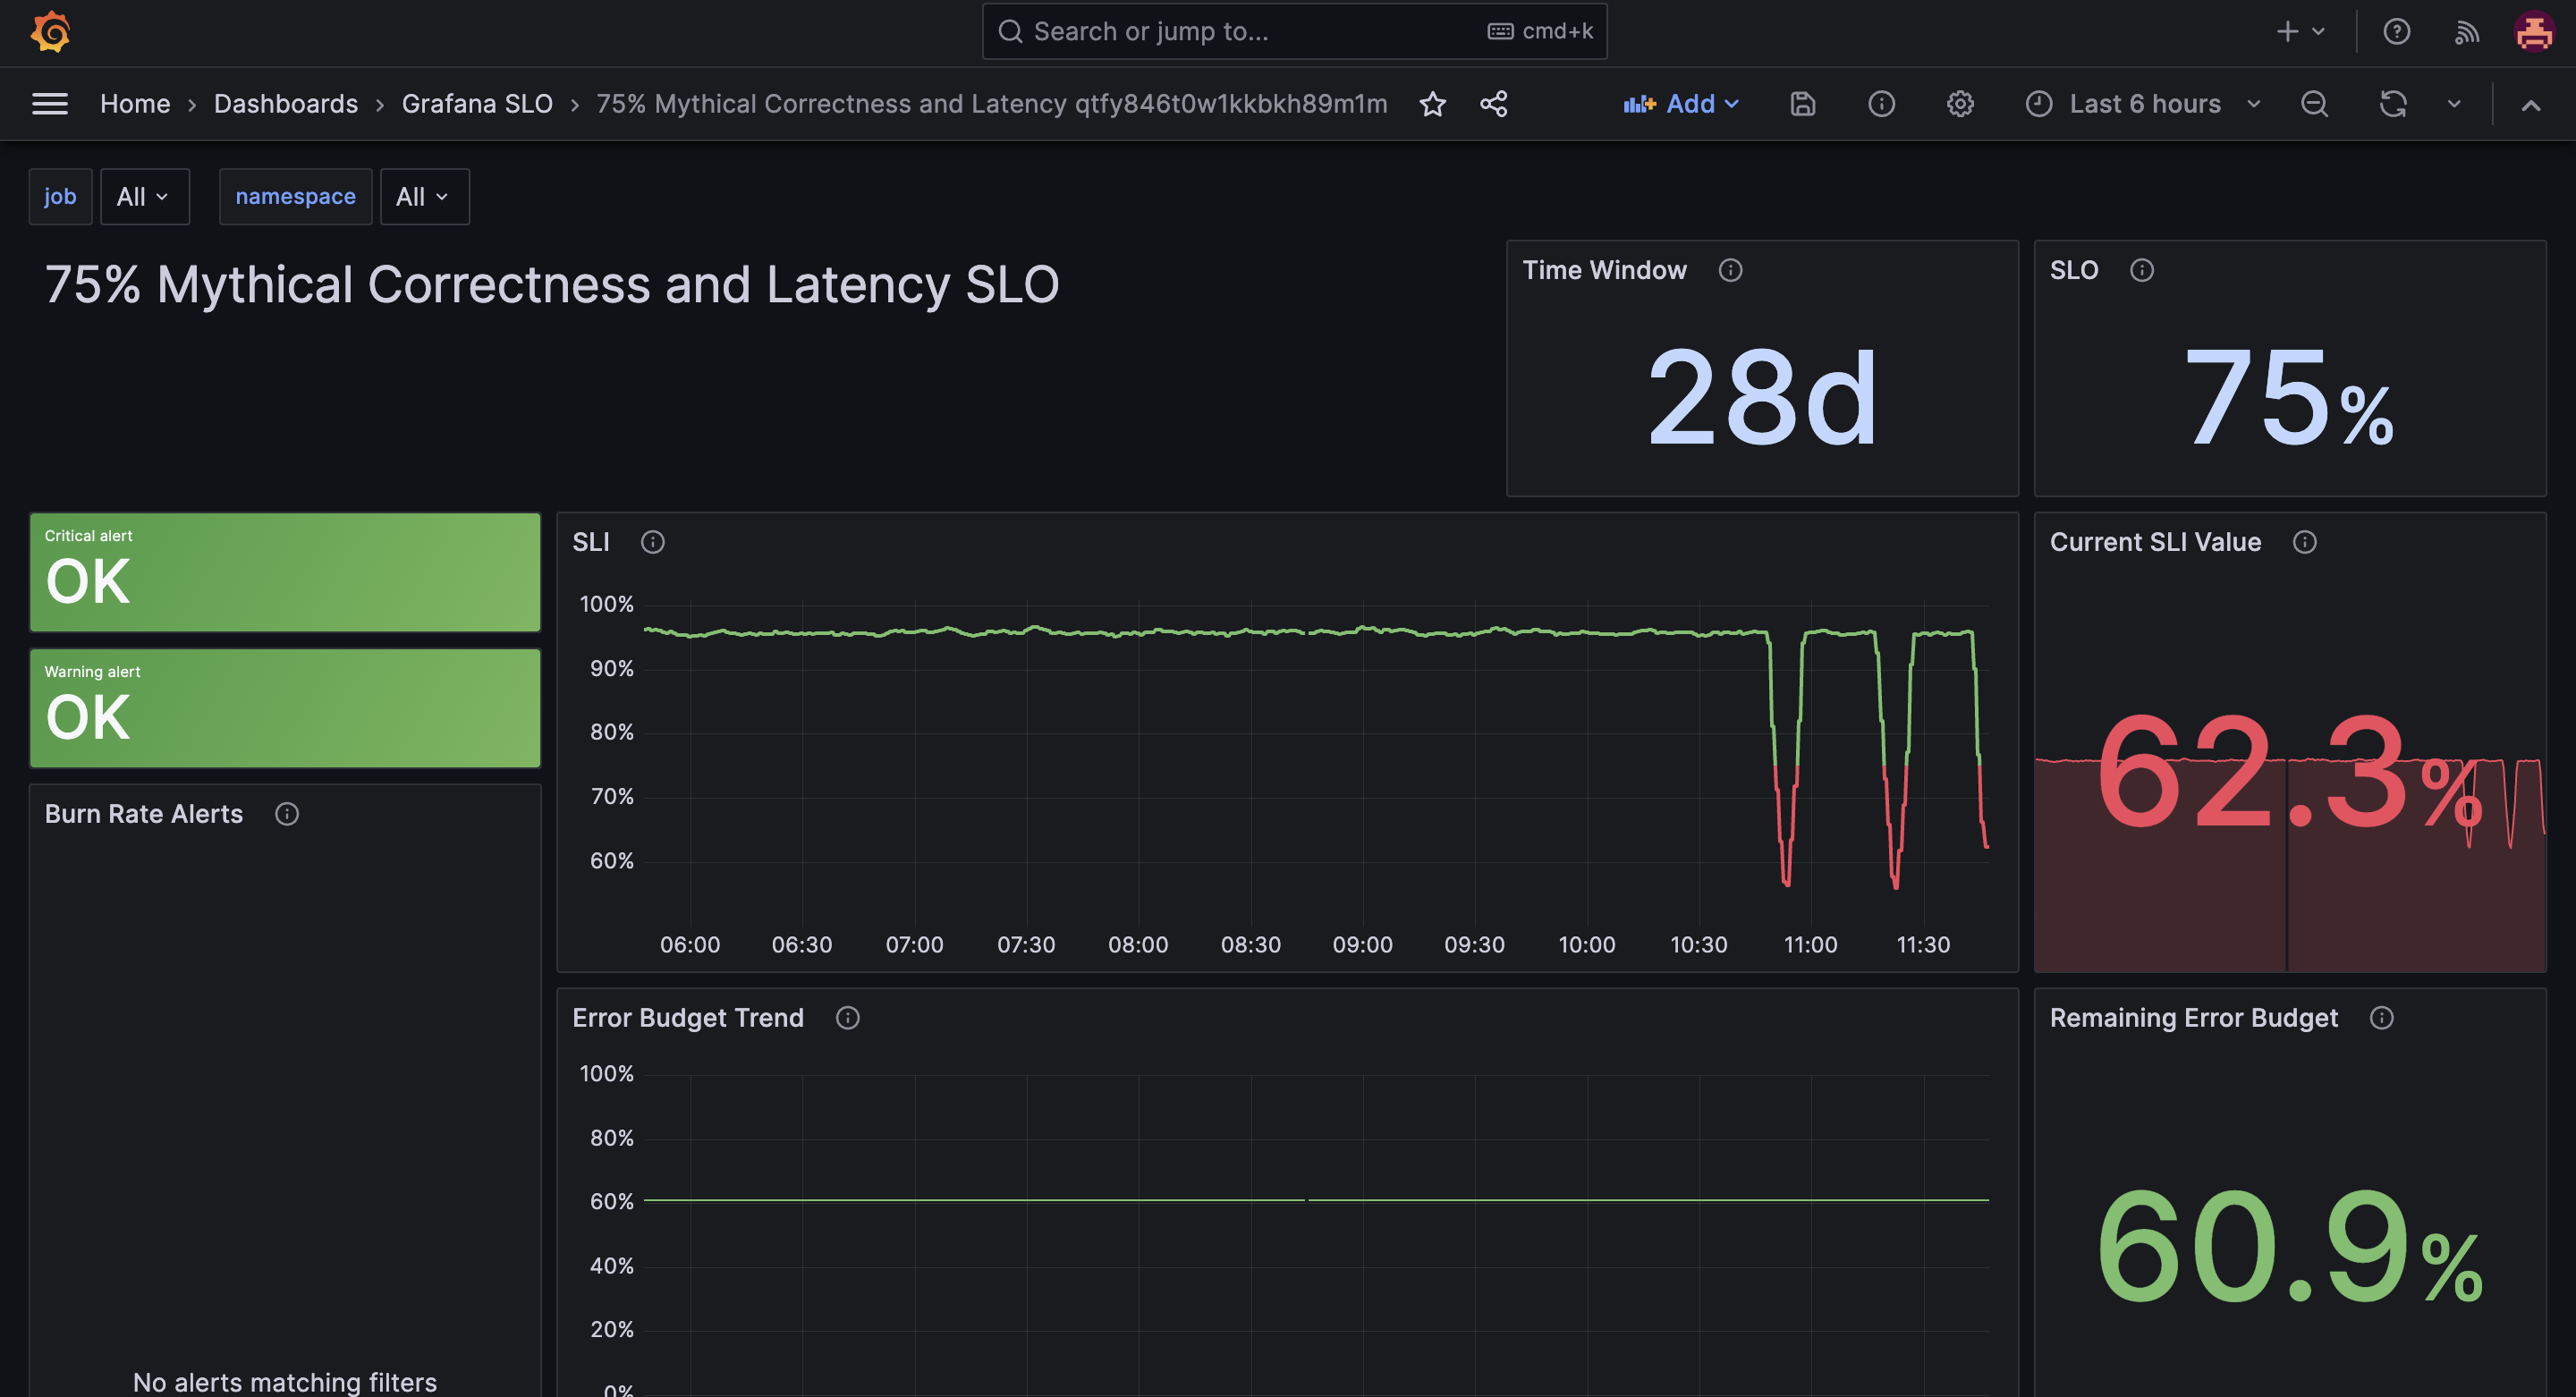Go to the Home link

(134, 103)
